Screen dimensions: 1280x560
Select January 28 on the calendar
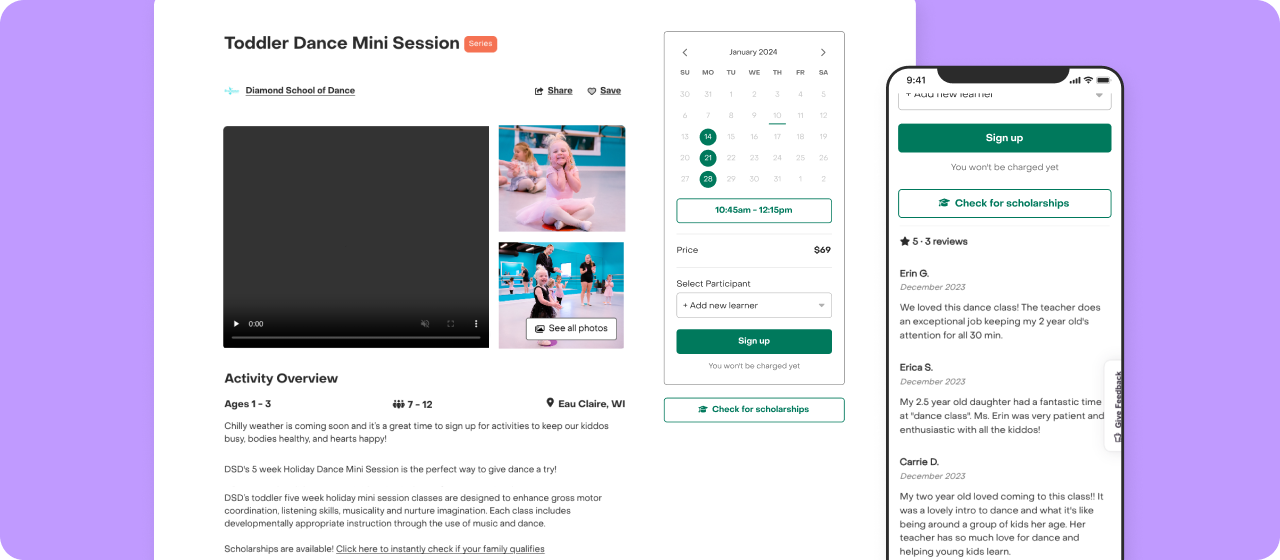[x=708, y=179]
